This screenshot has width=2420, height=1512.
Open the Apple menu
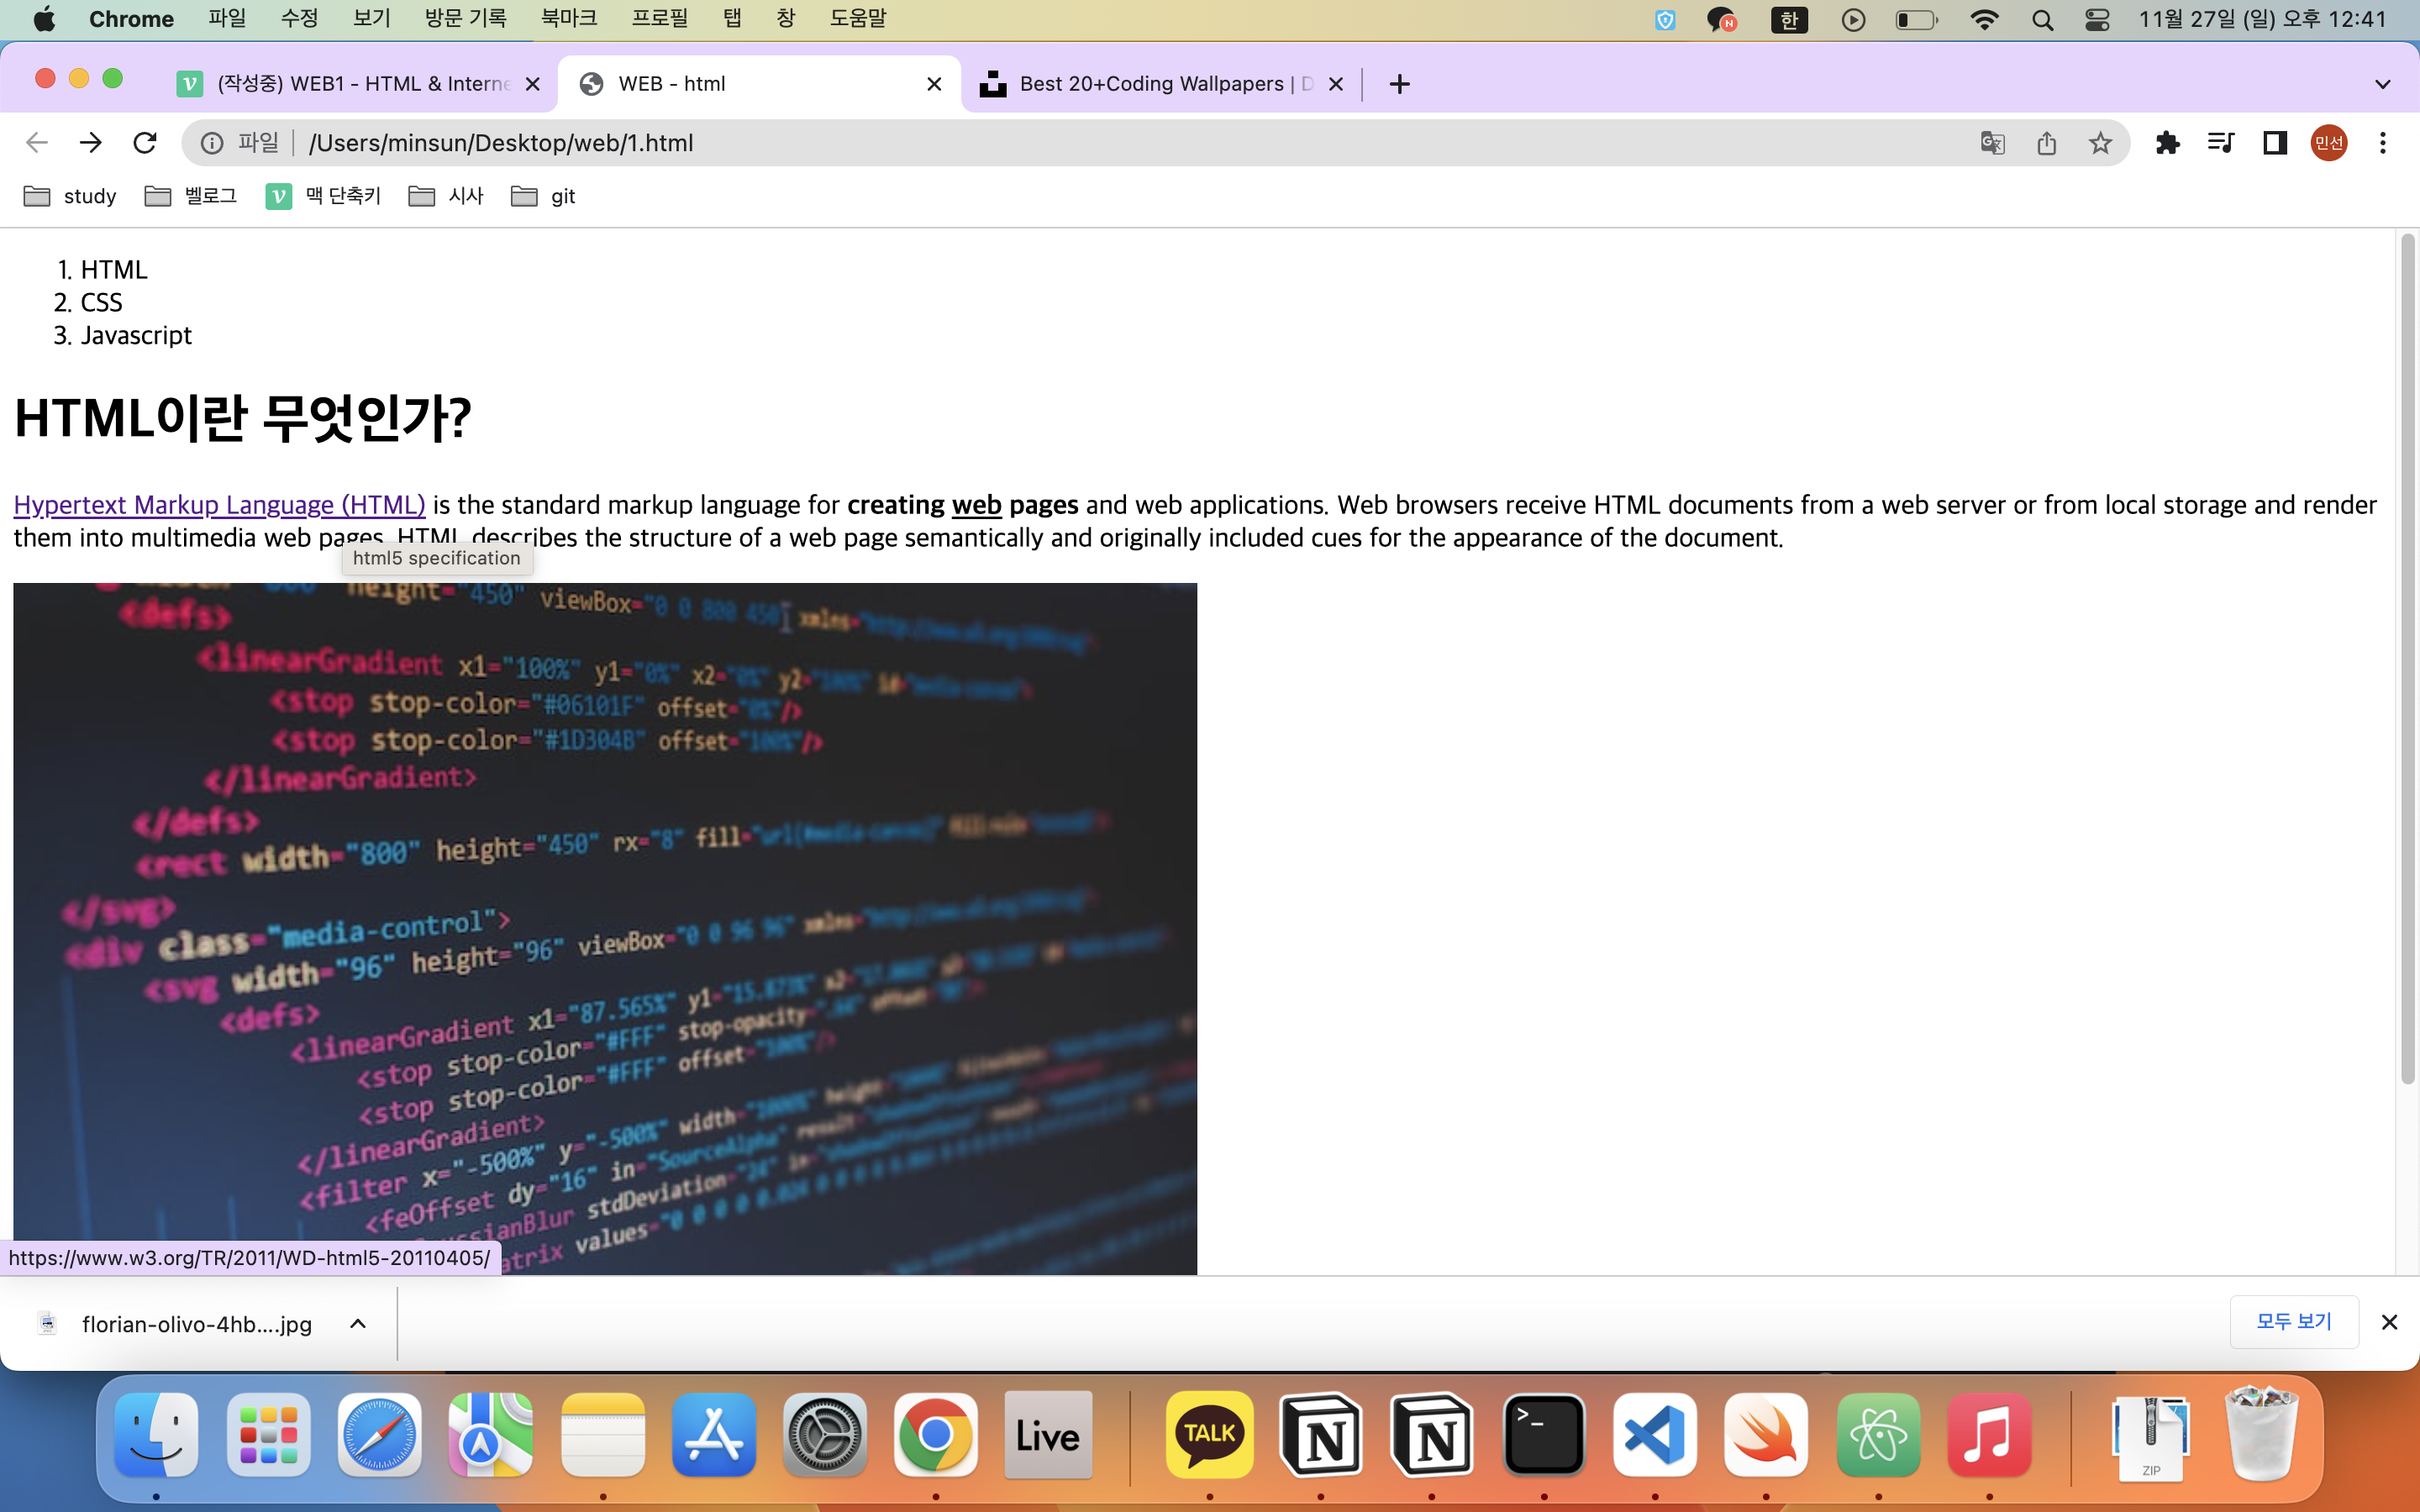coord(44,19)
